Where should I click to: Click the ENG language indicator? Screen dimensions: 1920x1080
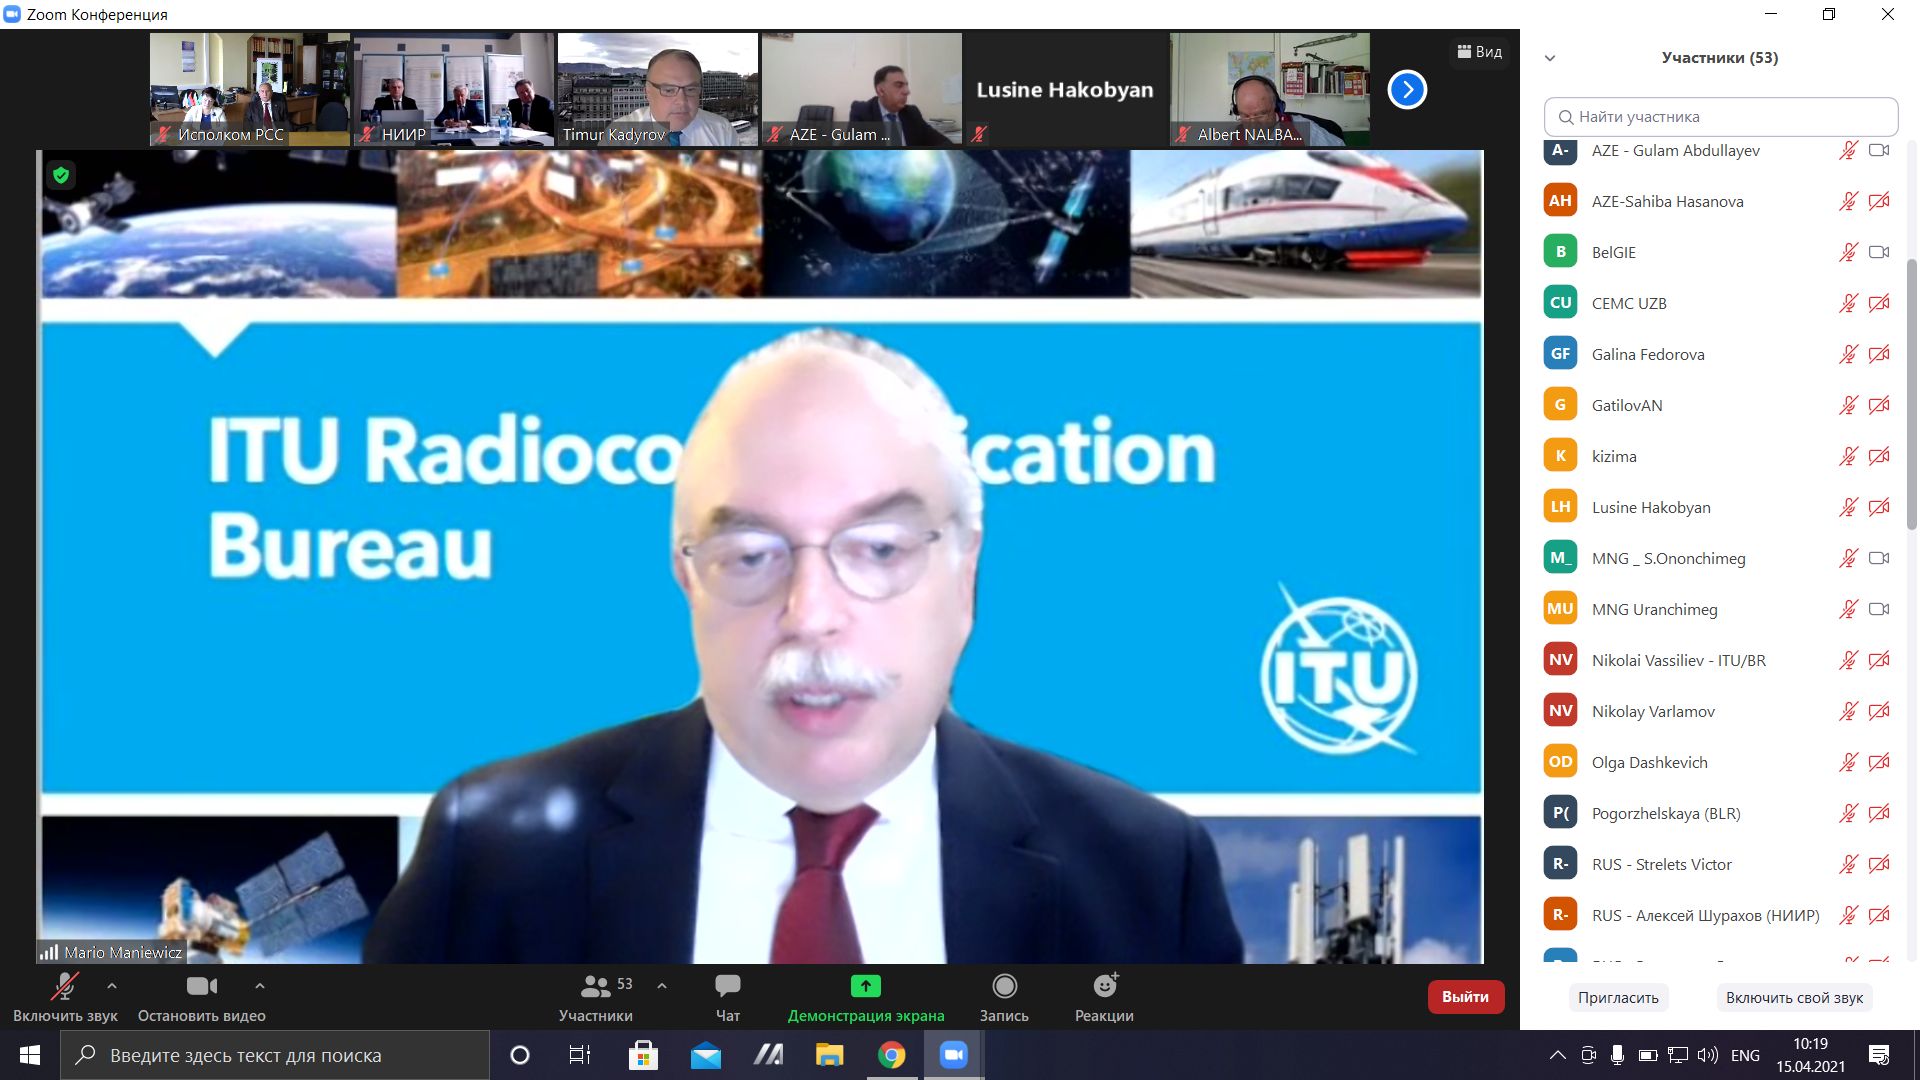(x=1745, y=1055)
